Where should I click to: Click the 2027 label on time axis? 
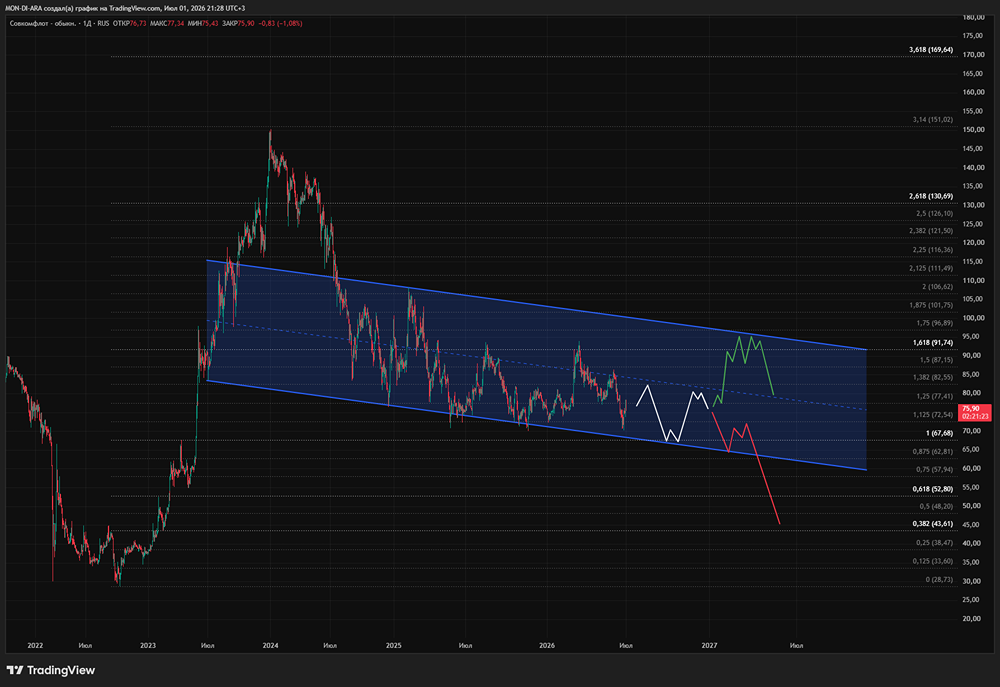709,646
